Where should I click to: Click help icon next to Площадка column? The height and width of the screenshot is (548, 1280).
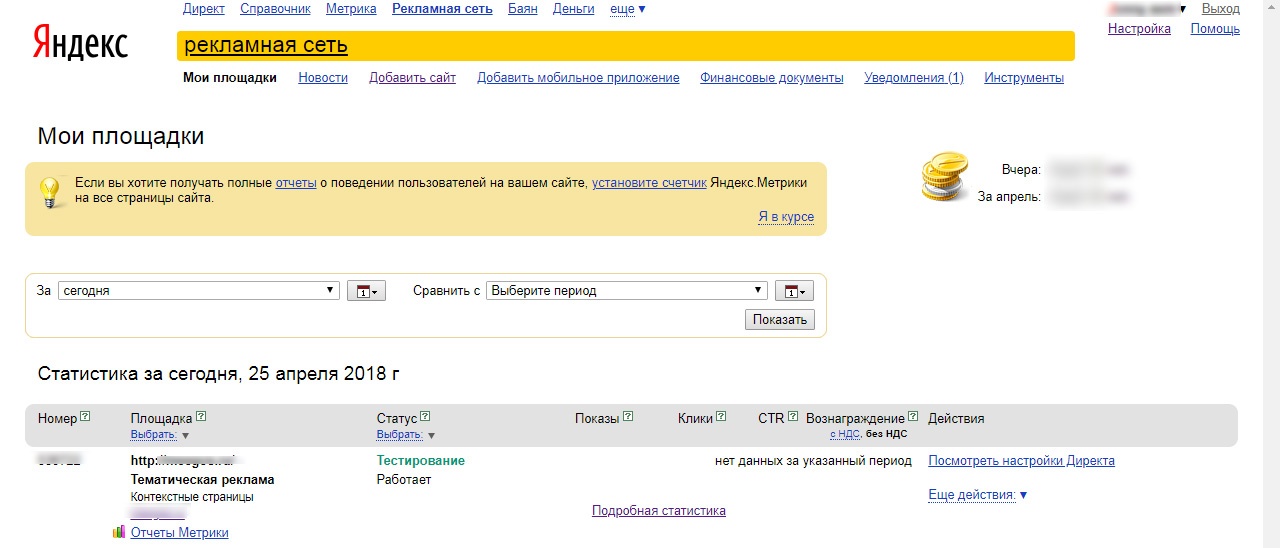point(201,417)
